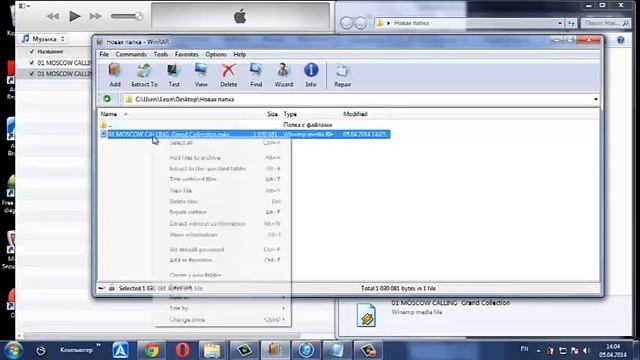Select the parent folder ".." row

click(x=245, y=124)
